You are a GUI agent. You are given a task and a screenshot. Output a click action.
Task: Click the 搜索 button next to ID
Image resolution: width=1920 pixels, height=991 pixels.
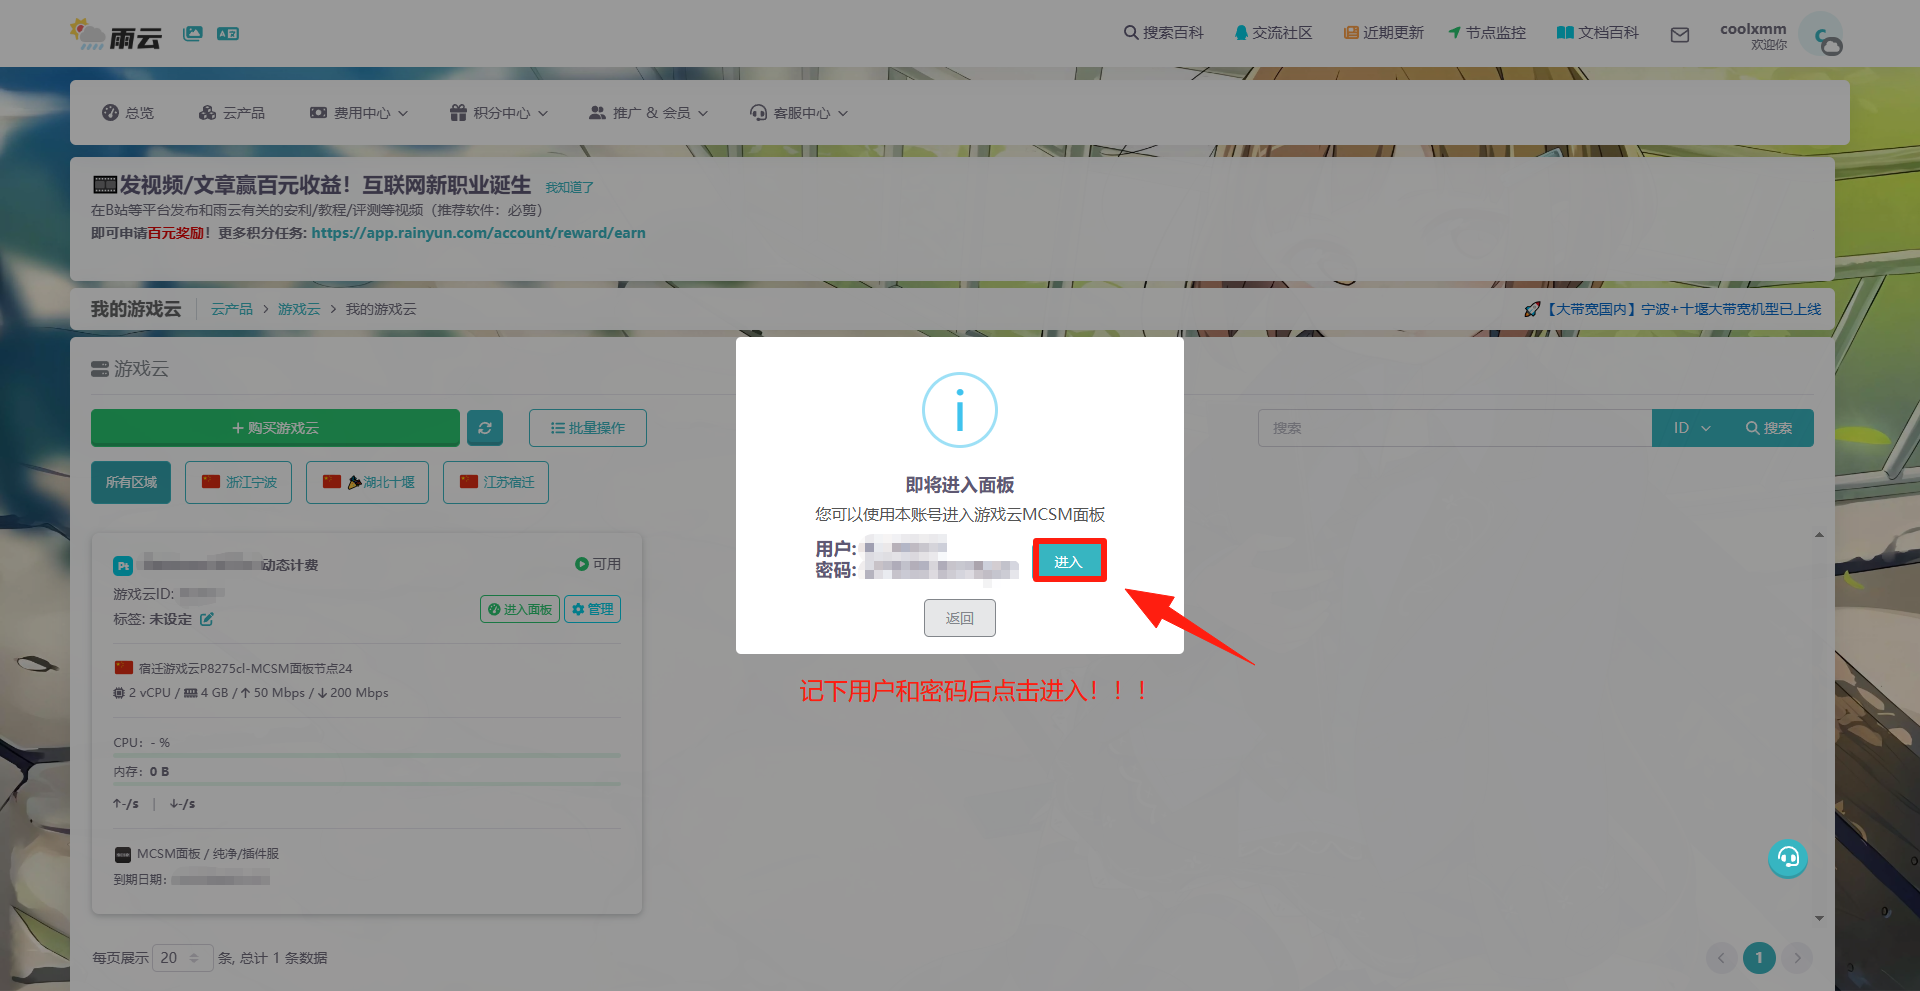pyautogui.click(x=1770, y=428)
